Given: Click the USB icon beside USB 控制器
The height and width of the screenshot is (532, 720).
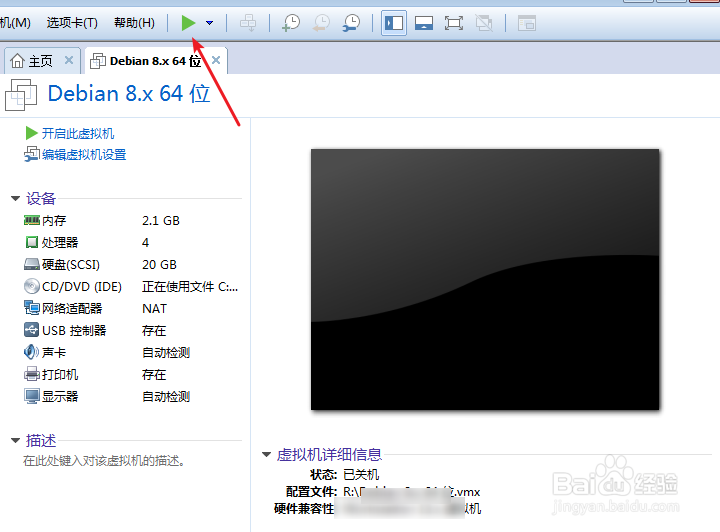Looking at the screenshot, I should point(32,330).
